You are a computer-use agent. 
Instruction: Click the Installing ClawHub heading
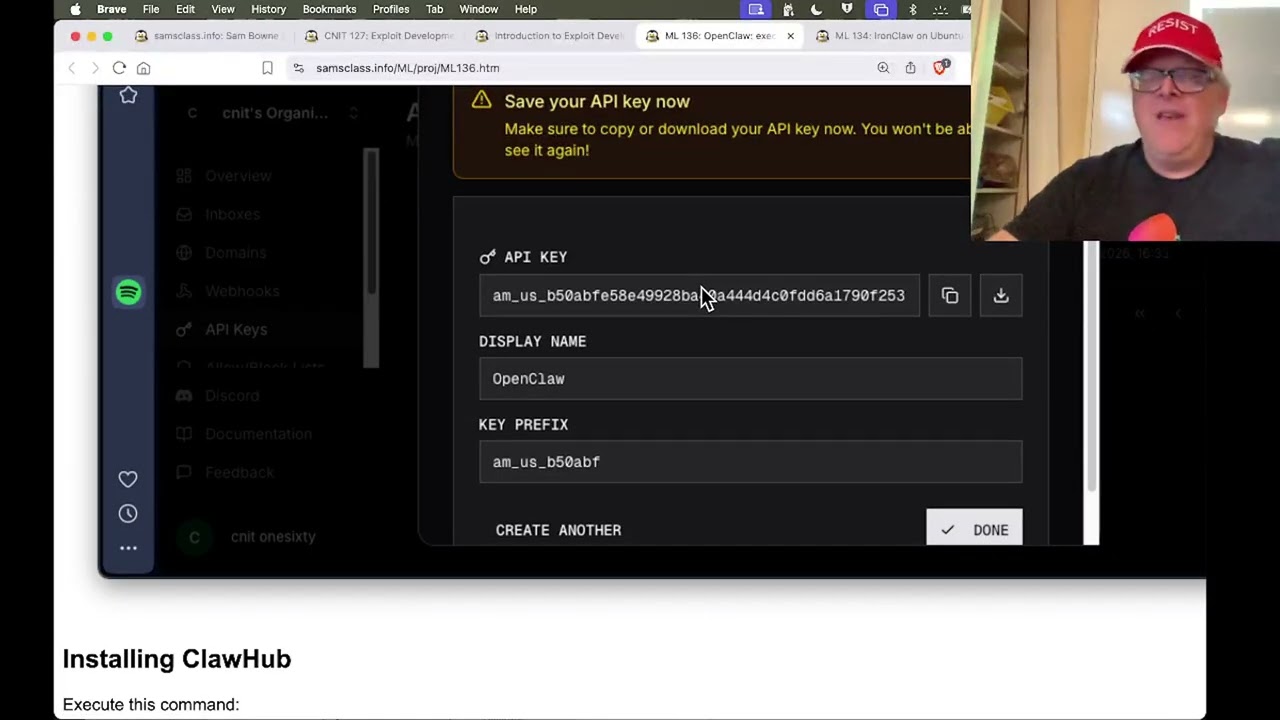coord(177,659)
